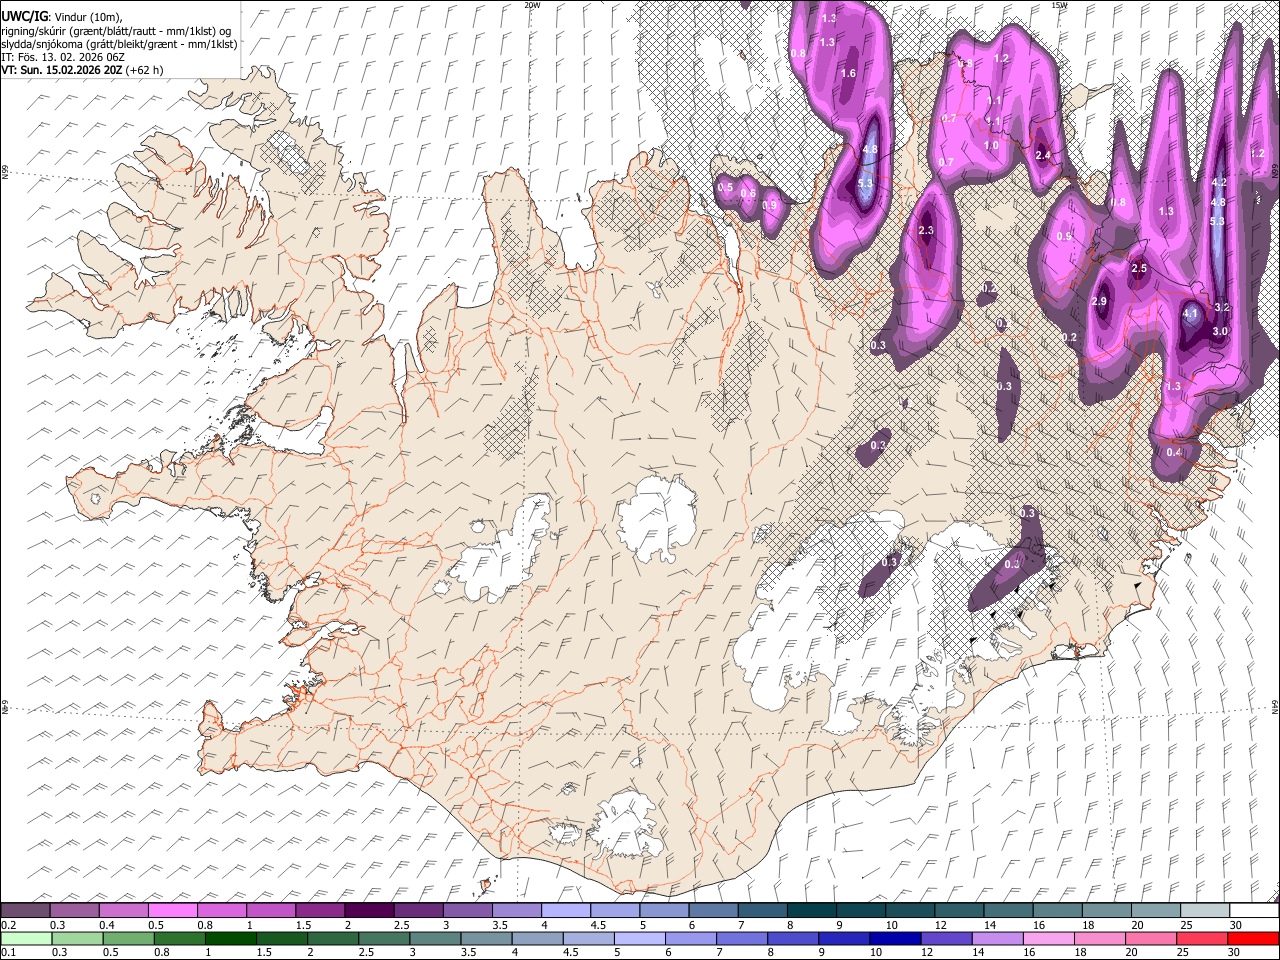Click the 2.3 precipitation value on the map
The height and width of the screenshot is (960, 1280).
click(x=925, y=231)
